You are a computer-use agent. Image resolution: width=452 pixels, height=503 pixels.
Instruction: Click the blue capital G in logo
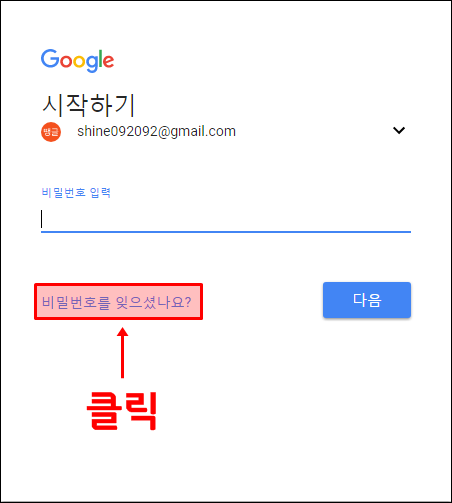click(x=50, y=59)
